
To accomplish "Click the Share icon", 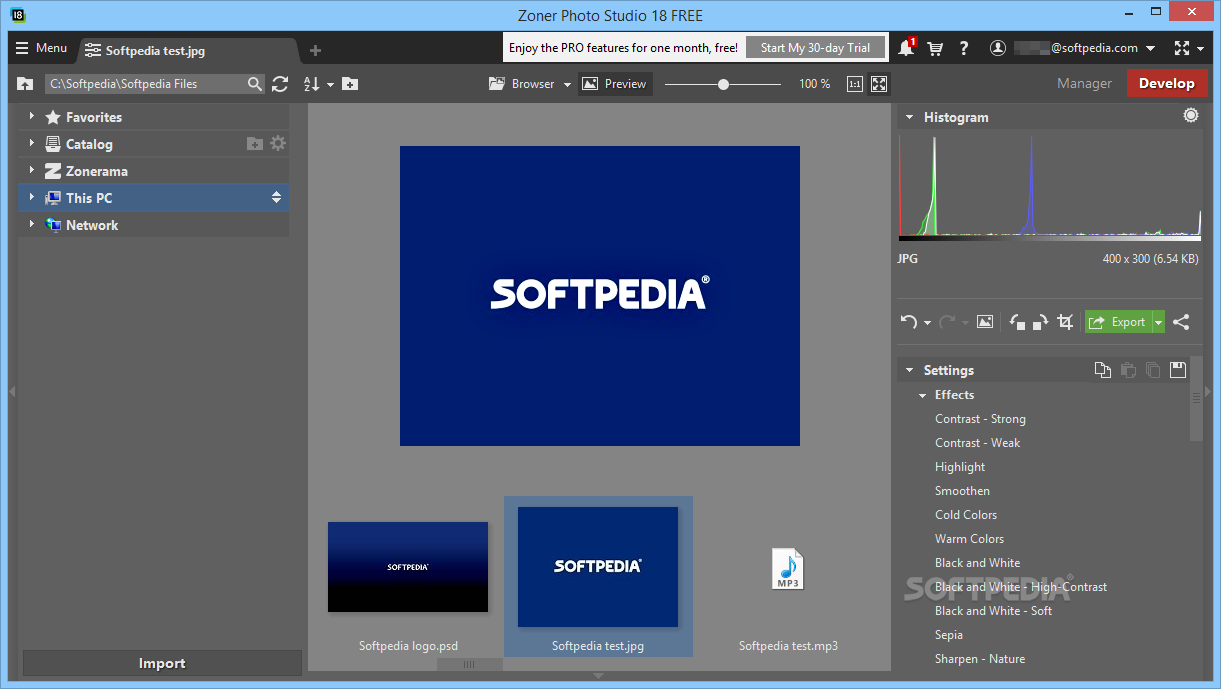I will click(1181, 322).
